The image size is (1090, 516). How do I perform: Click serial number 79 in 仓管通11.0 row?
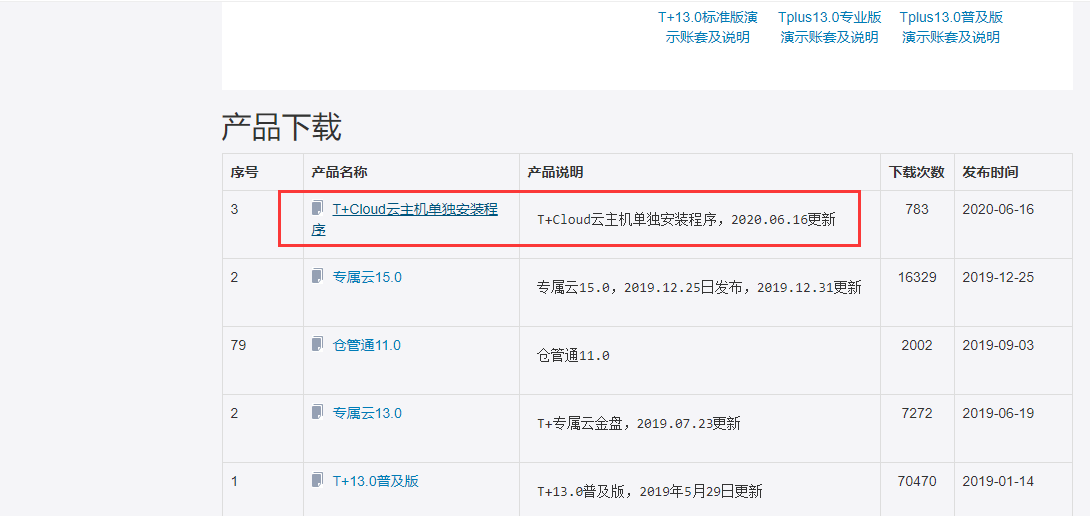[238, 346]
